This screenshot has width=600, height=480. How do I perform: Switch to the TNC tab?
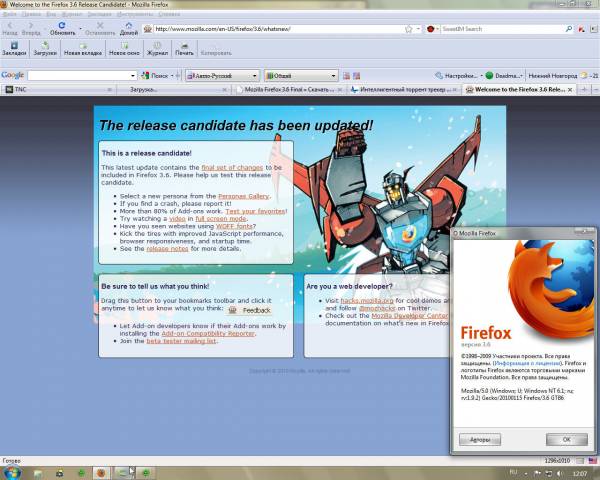pos(57,90)
